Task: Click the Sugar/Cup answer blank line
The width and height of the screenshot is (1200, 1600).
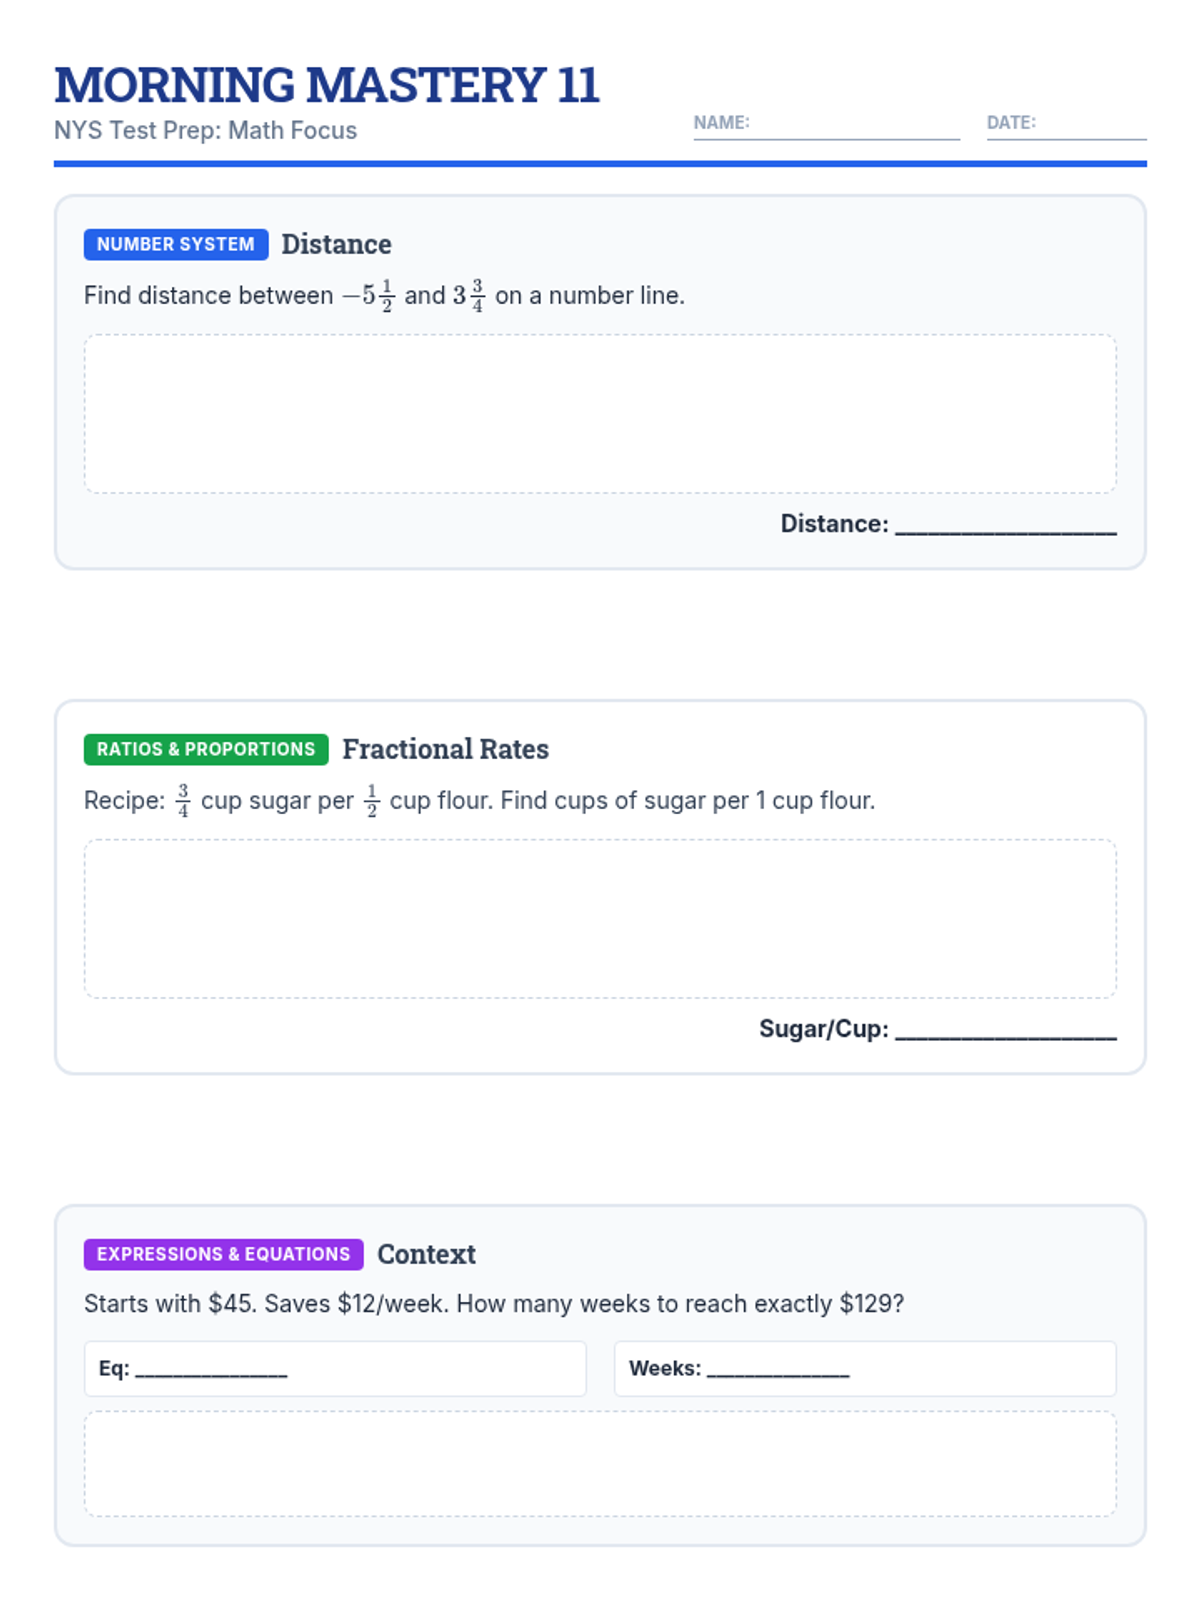Action: (x=1006, y=1030)
